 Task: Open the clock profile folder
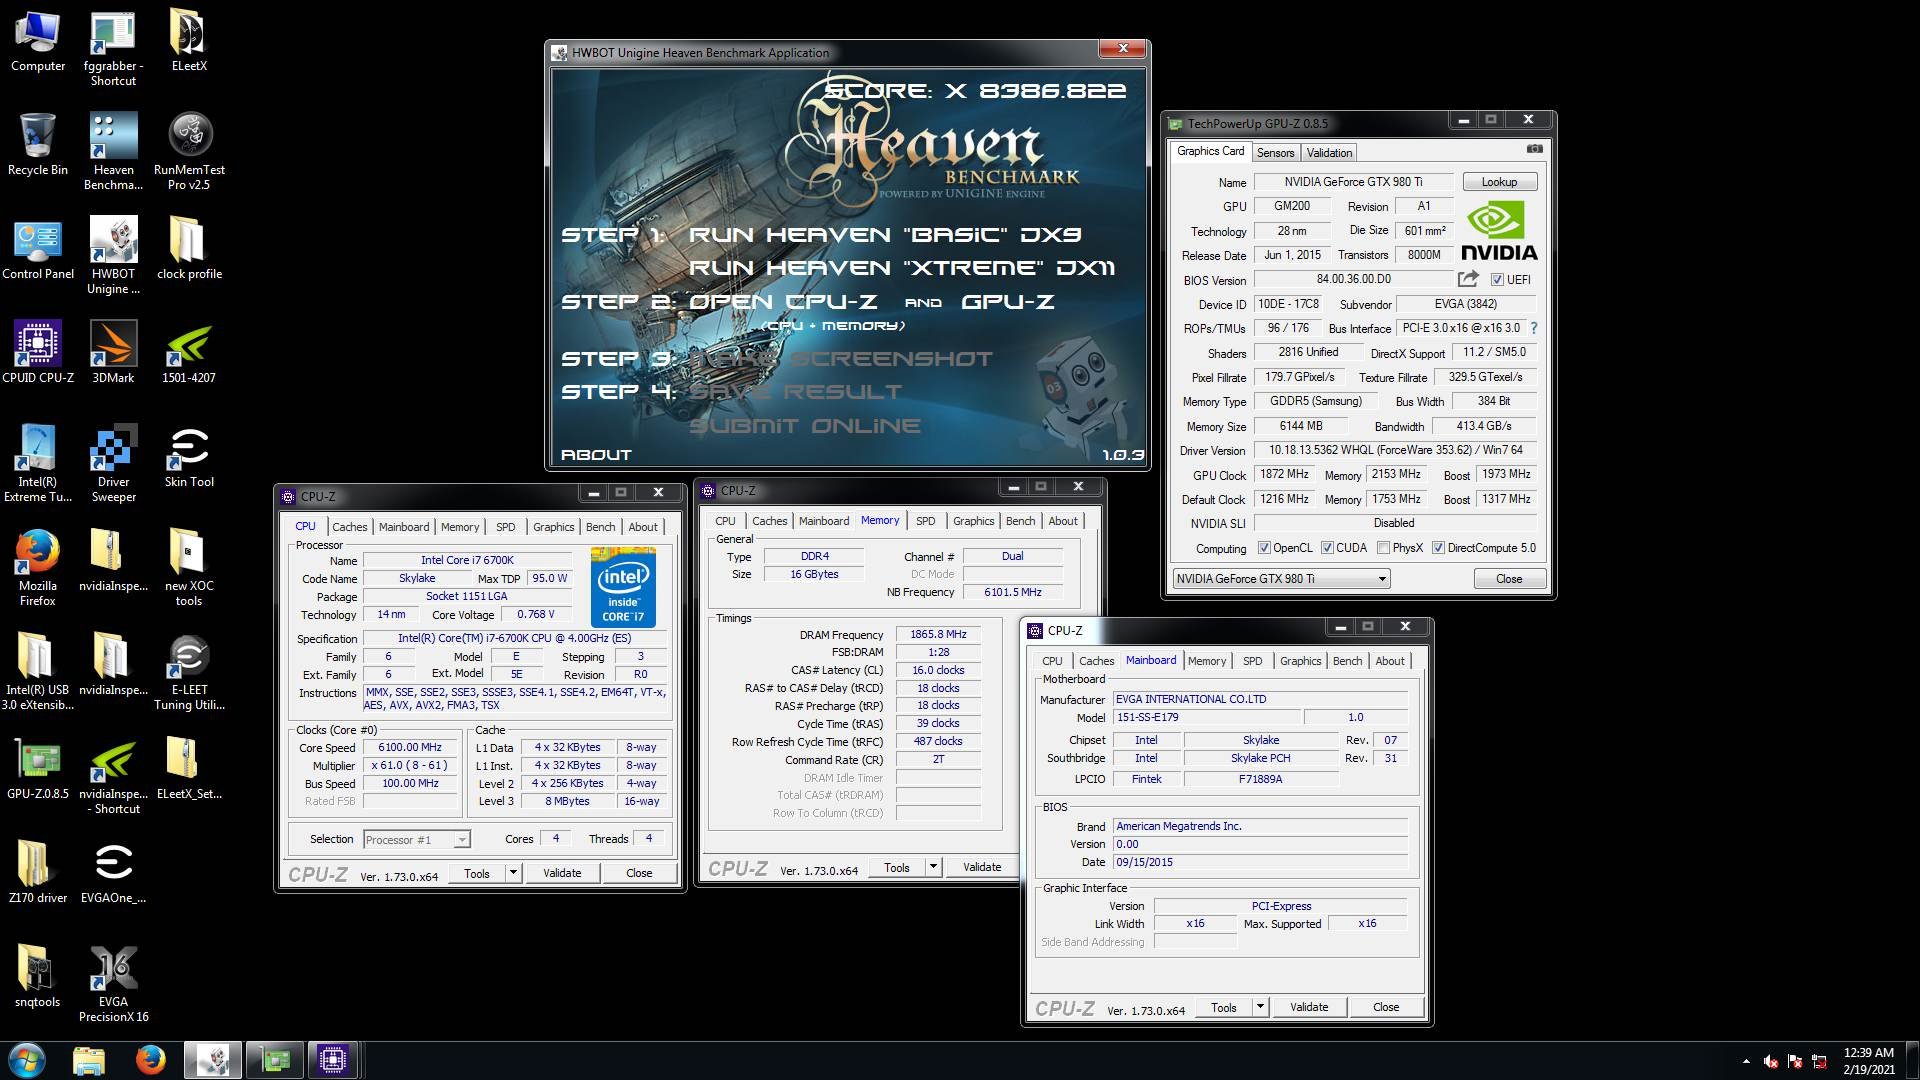point(189,250)
